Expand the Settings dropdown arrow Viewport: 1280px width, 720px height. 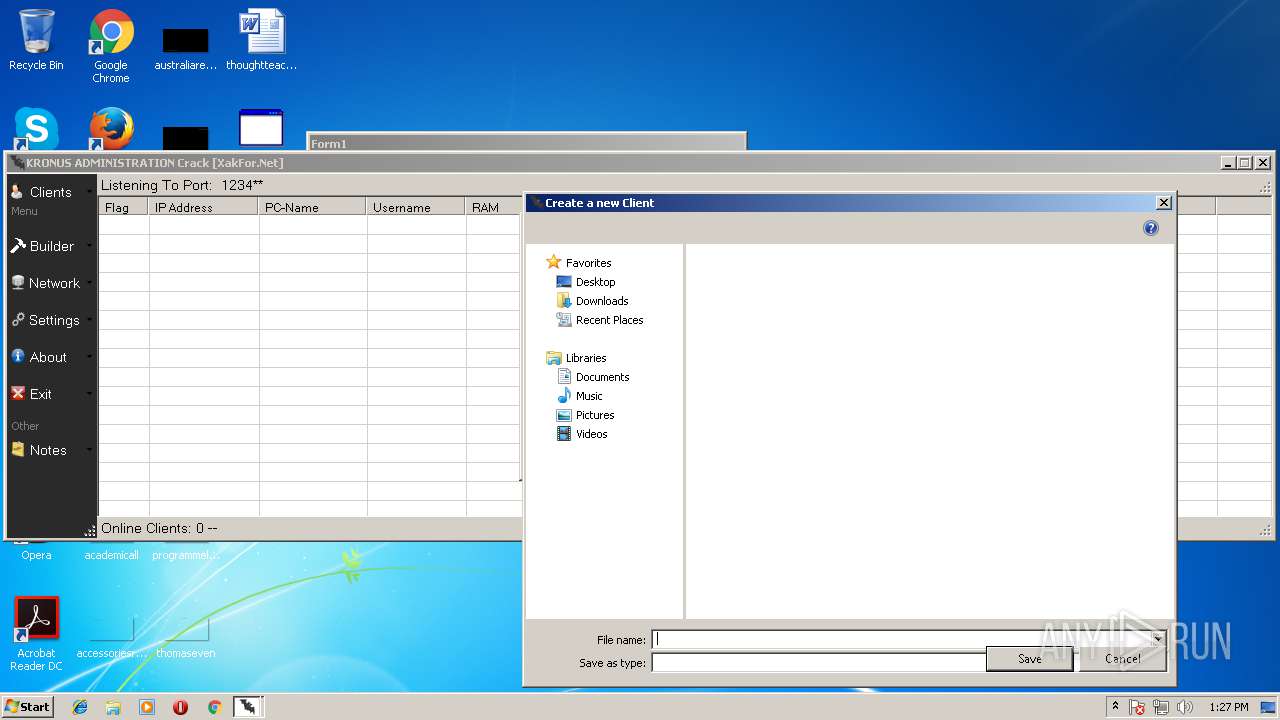coord(89,320)
